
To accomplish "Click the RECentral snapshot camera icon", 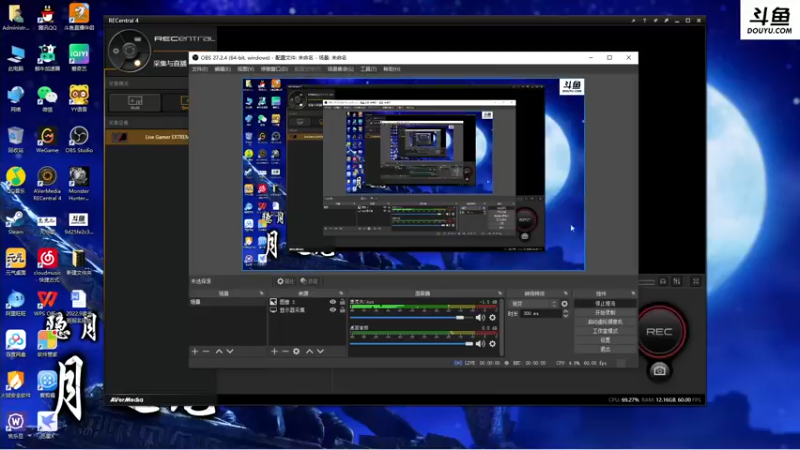I will tap(659, 370).
